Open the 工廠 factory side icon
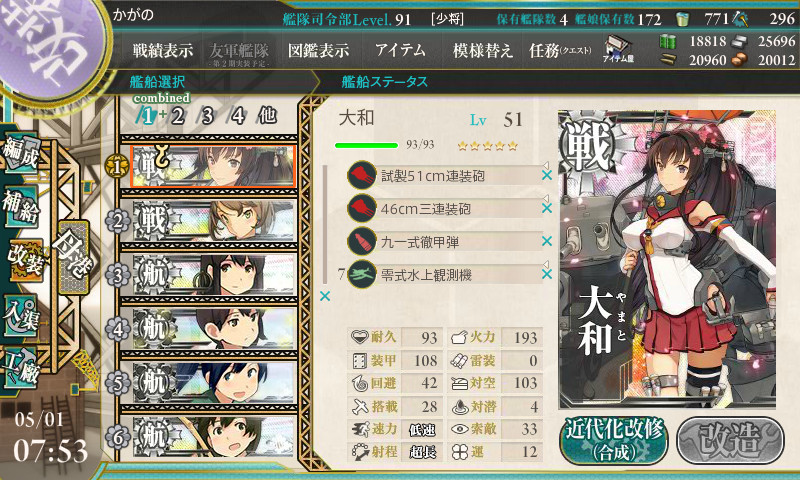 click(20, 368)
